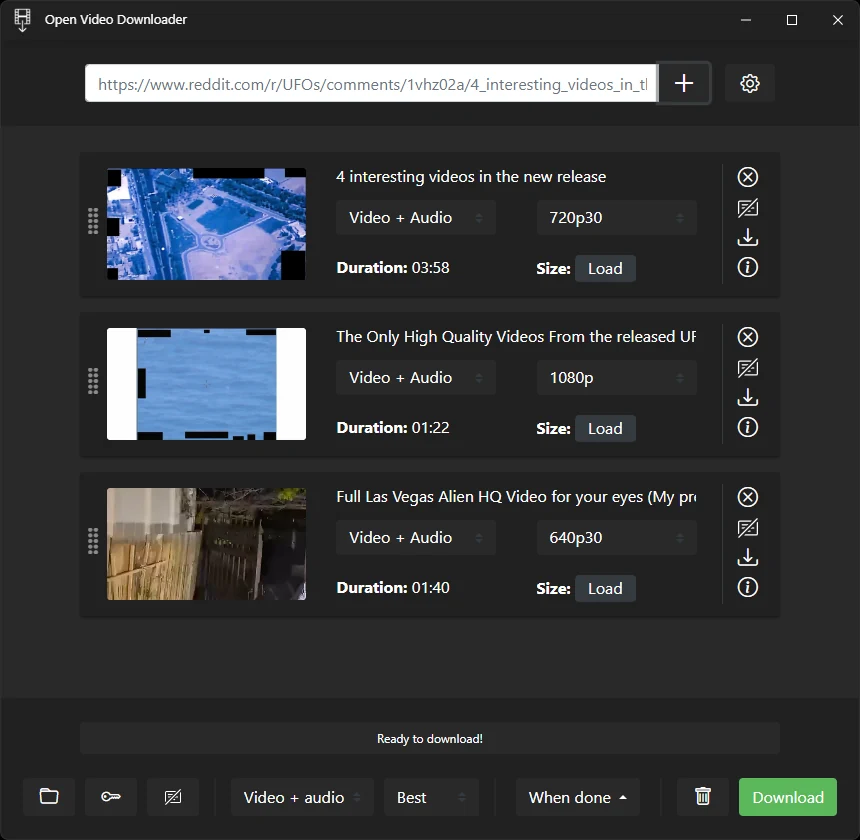Click the 'Duration: 01:40' text
Image resolution: width=860 pixels, height=840 pixels.
point(393,588)
